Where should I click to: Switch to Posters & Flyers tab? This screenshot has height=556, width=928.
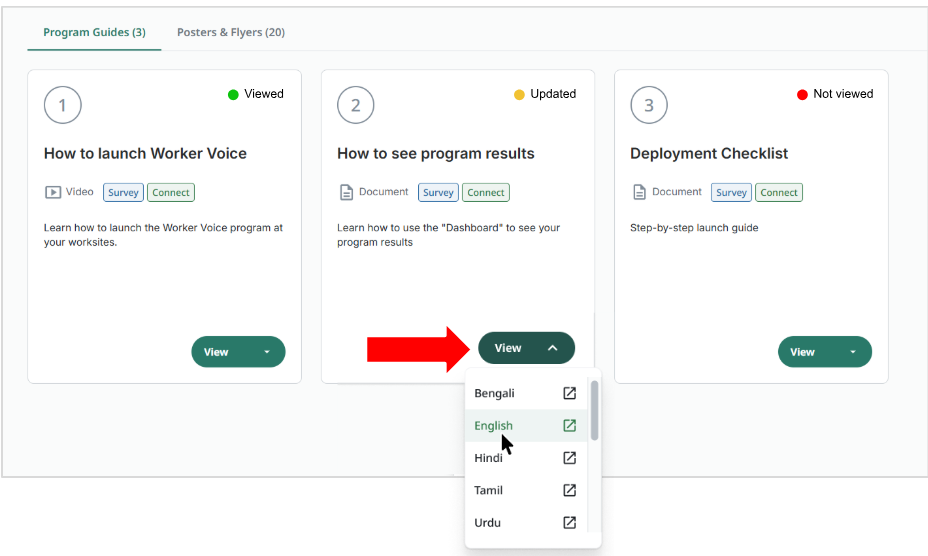pos(231,32)
